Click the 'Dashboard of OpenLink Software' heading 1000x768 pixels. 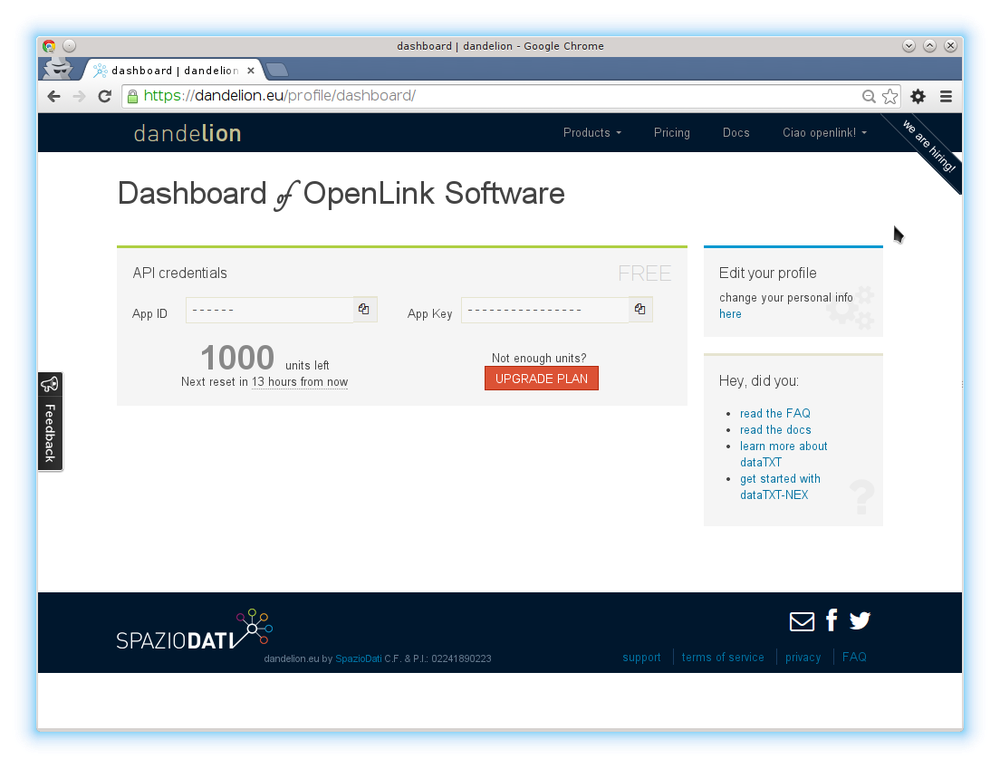341,193
